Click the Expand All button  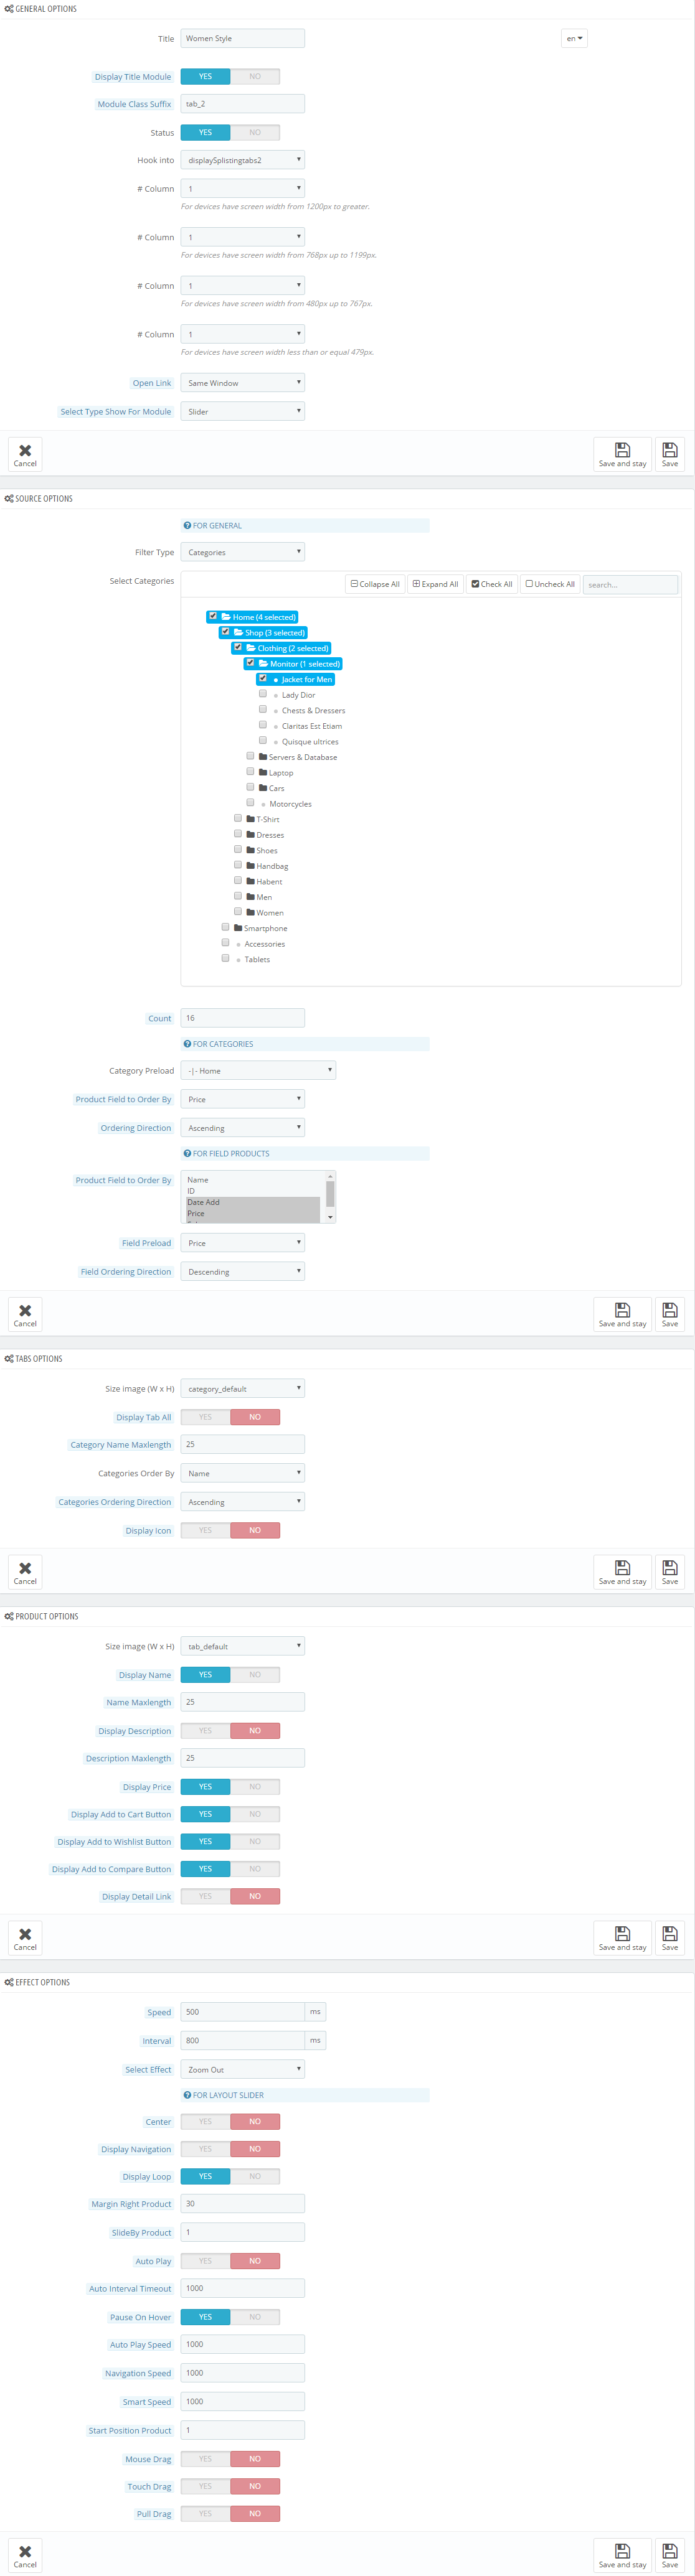435,584
